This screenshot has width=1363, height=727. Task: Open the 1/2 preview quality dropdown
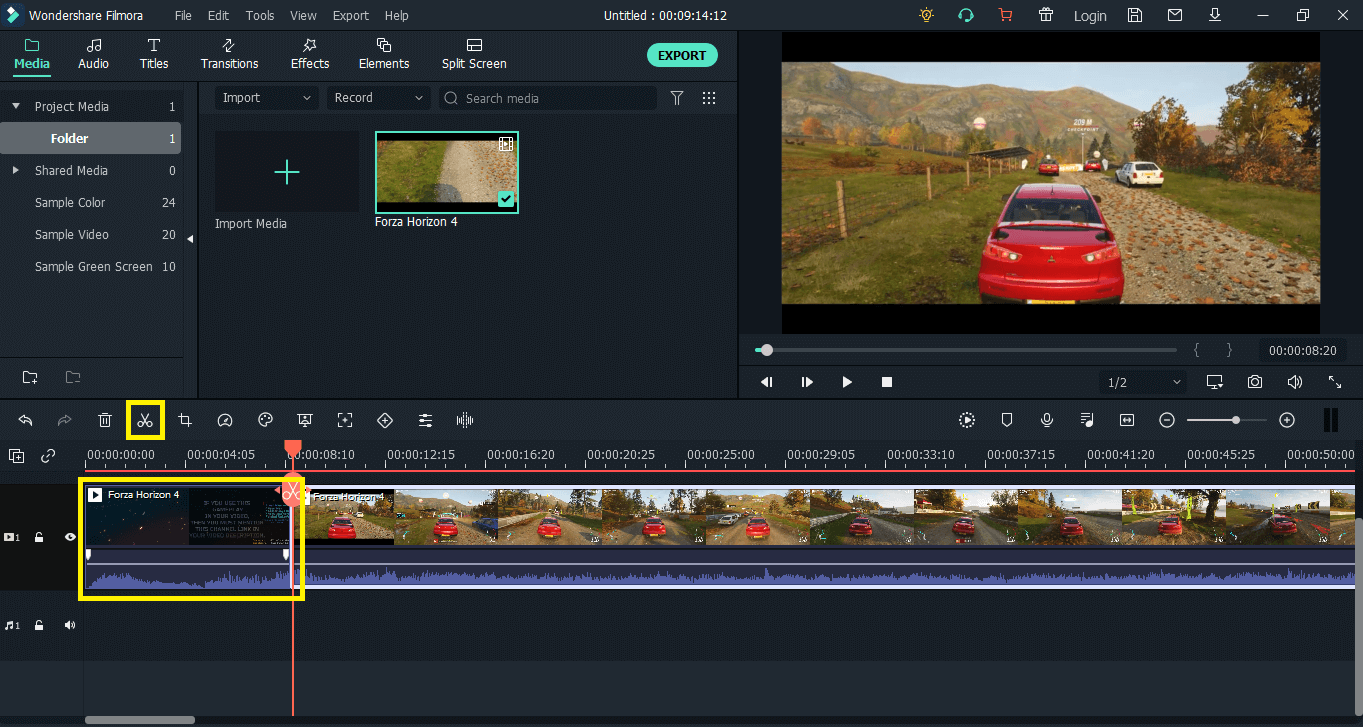coord(1143,382)
